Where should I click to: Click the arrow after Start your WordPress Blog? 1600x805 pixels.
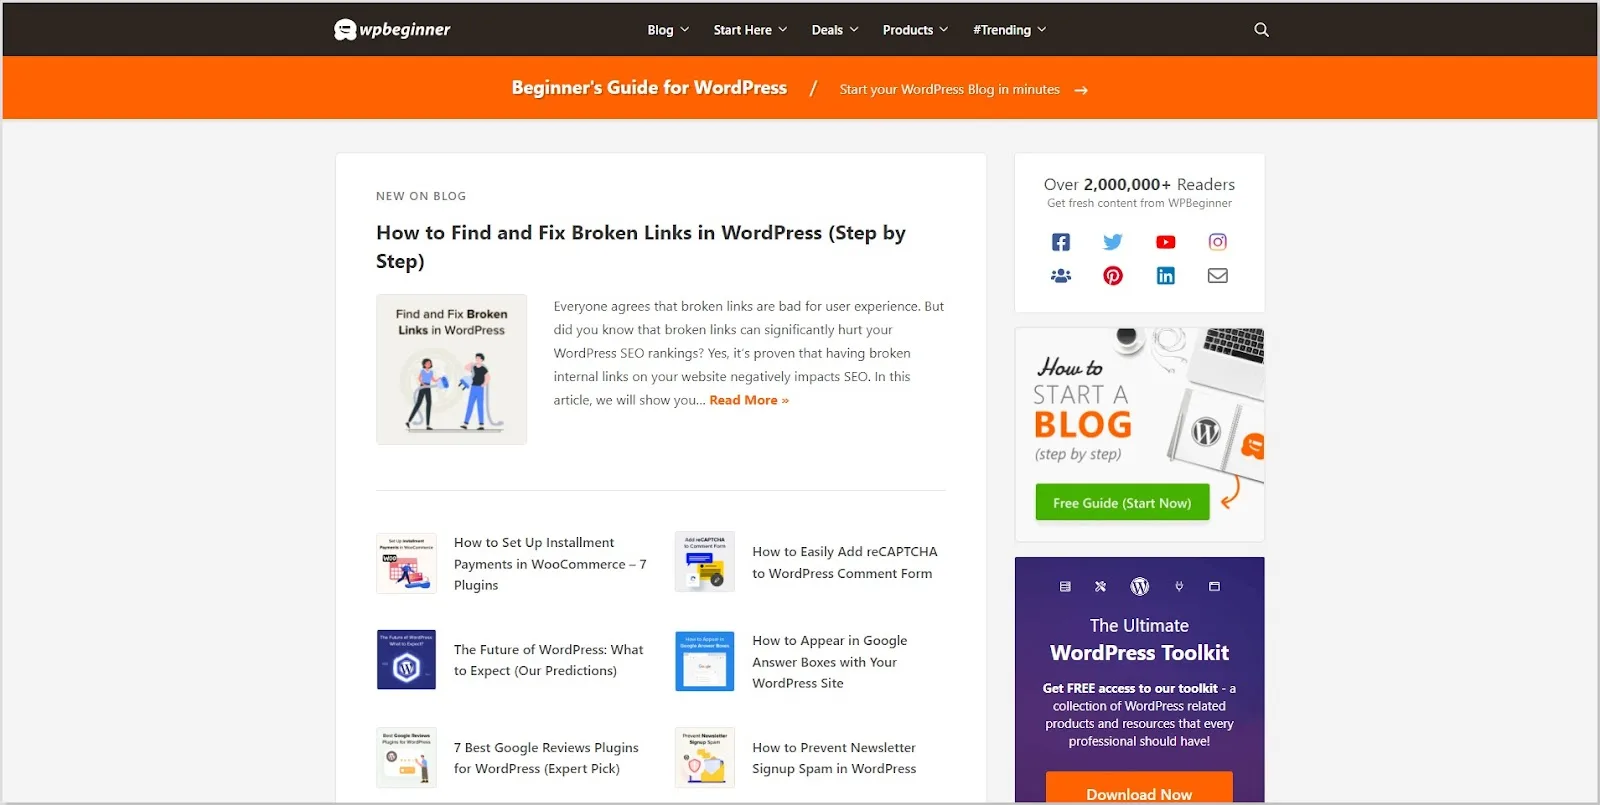click(1081, 90)
